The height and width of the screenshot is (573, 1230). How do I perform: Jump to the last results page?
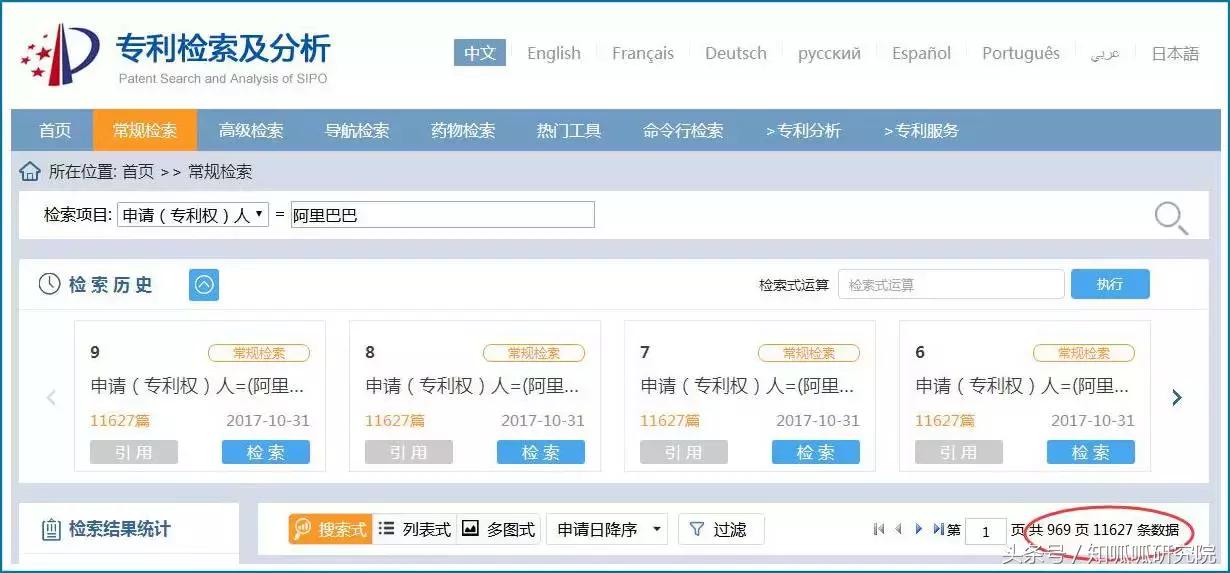click(x=938, y=529)
